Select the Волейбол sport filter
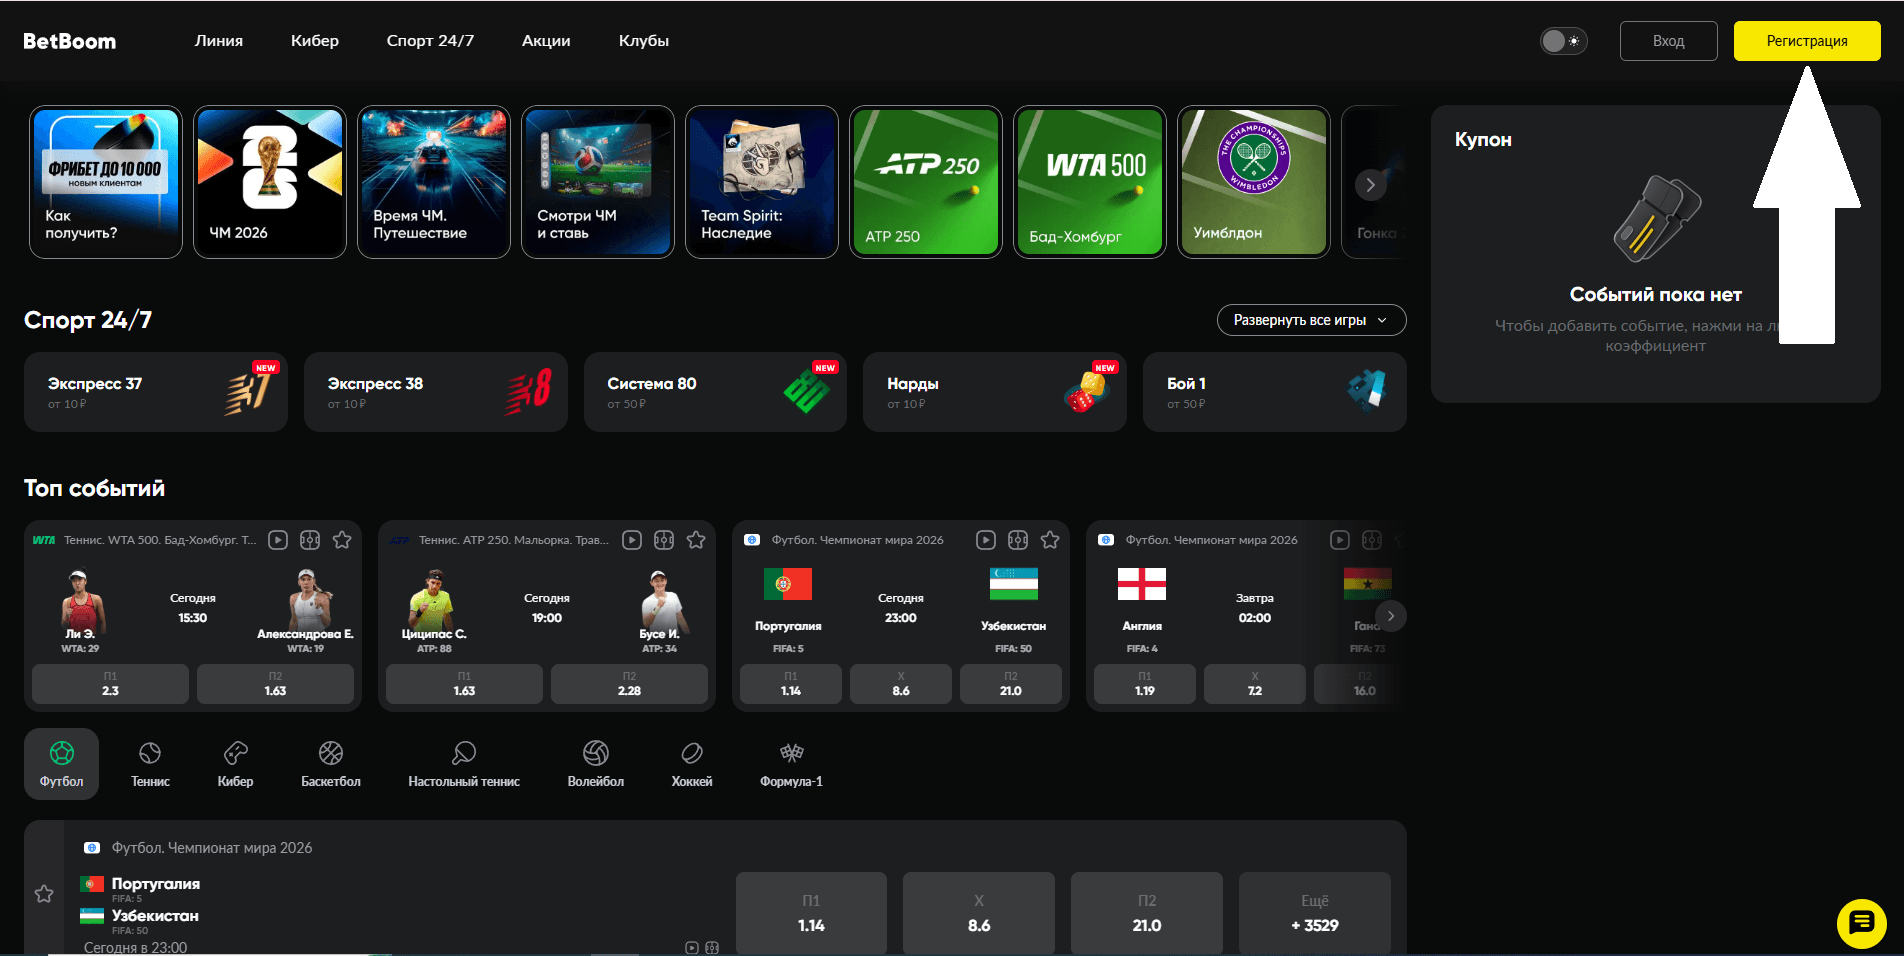The image size is (1904, 956). click(x=596, y=764)
